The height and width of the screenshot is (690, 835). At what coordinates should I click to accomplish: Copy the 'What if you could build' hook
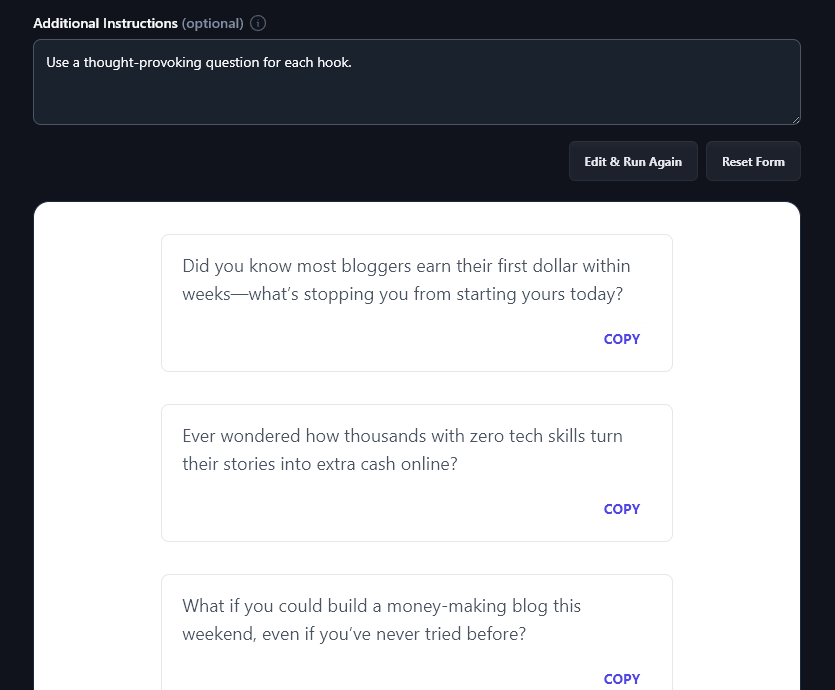(x=621, y=678)
